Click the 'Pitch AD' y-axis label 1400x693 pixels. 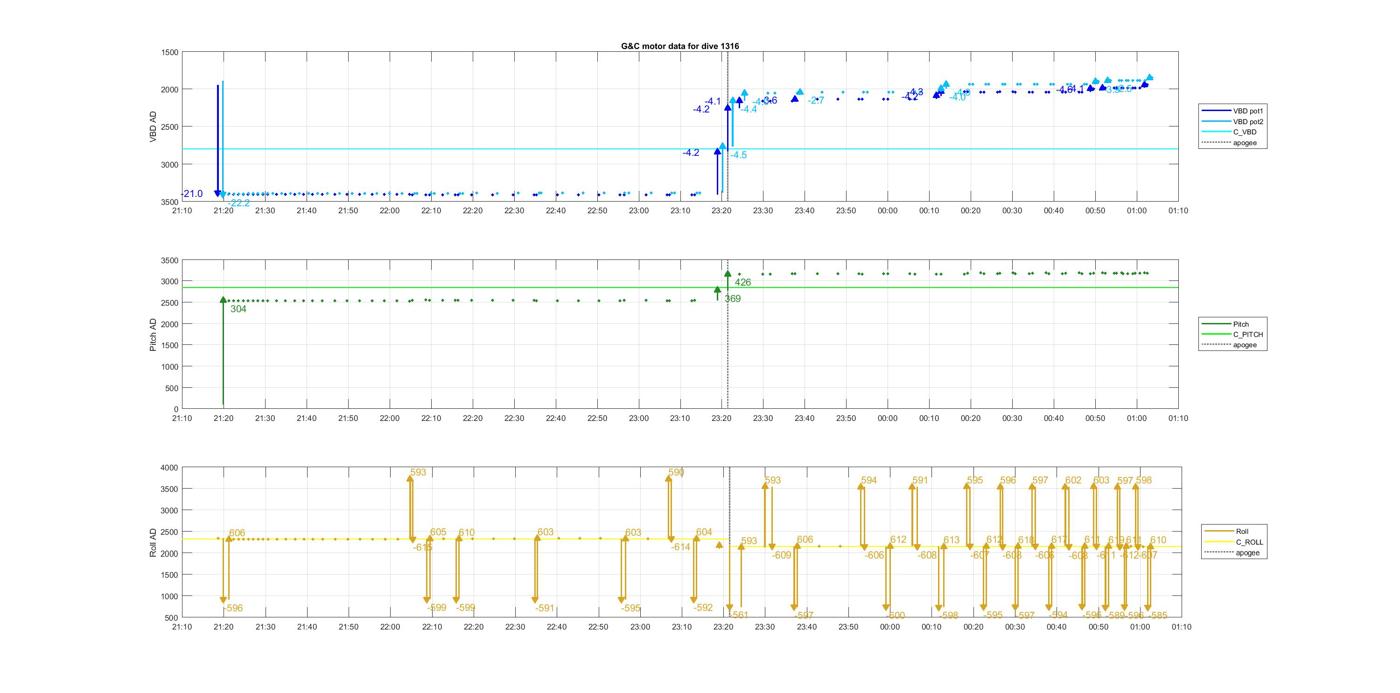[153, 333]
